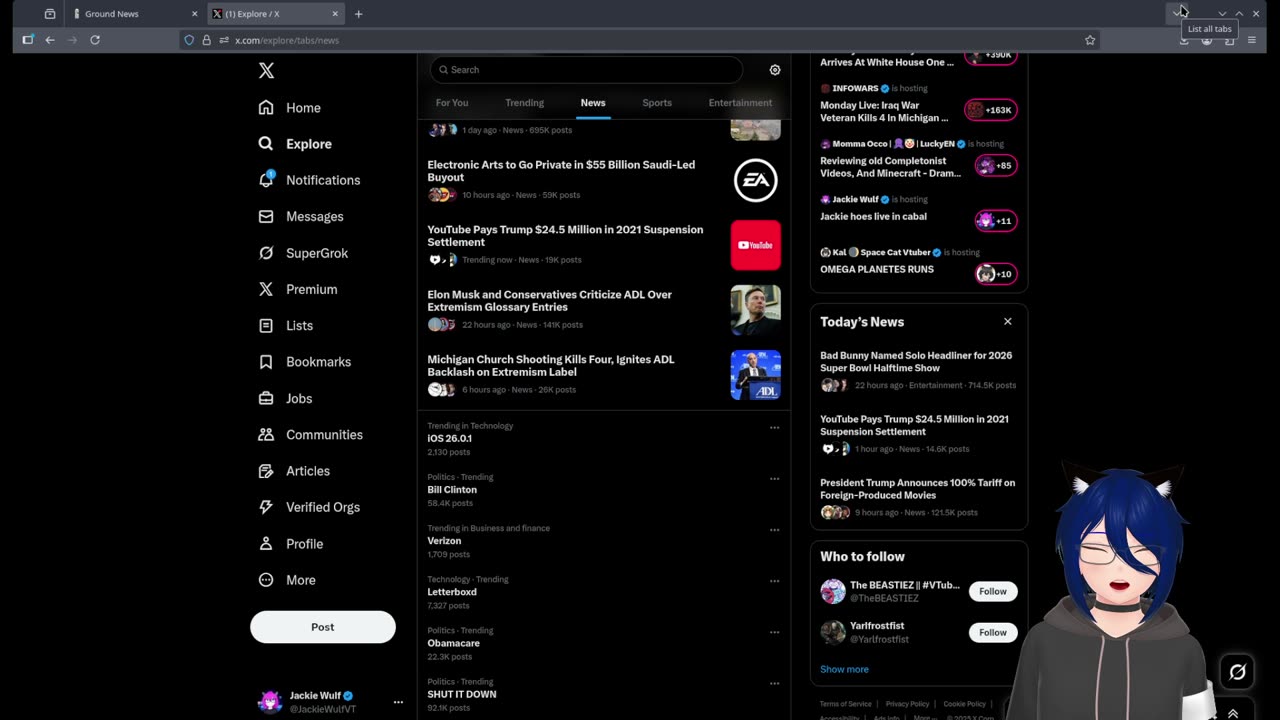Click the Post button
Screen dimensions: 1280x720
(323, 627)
